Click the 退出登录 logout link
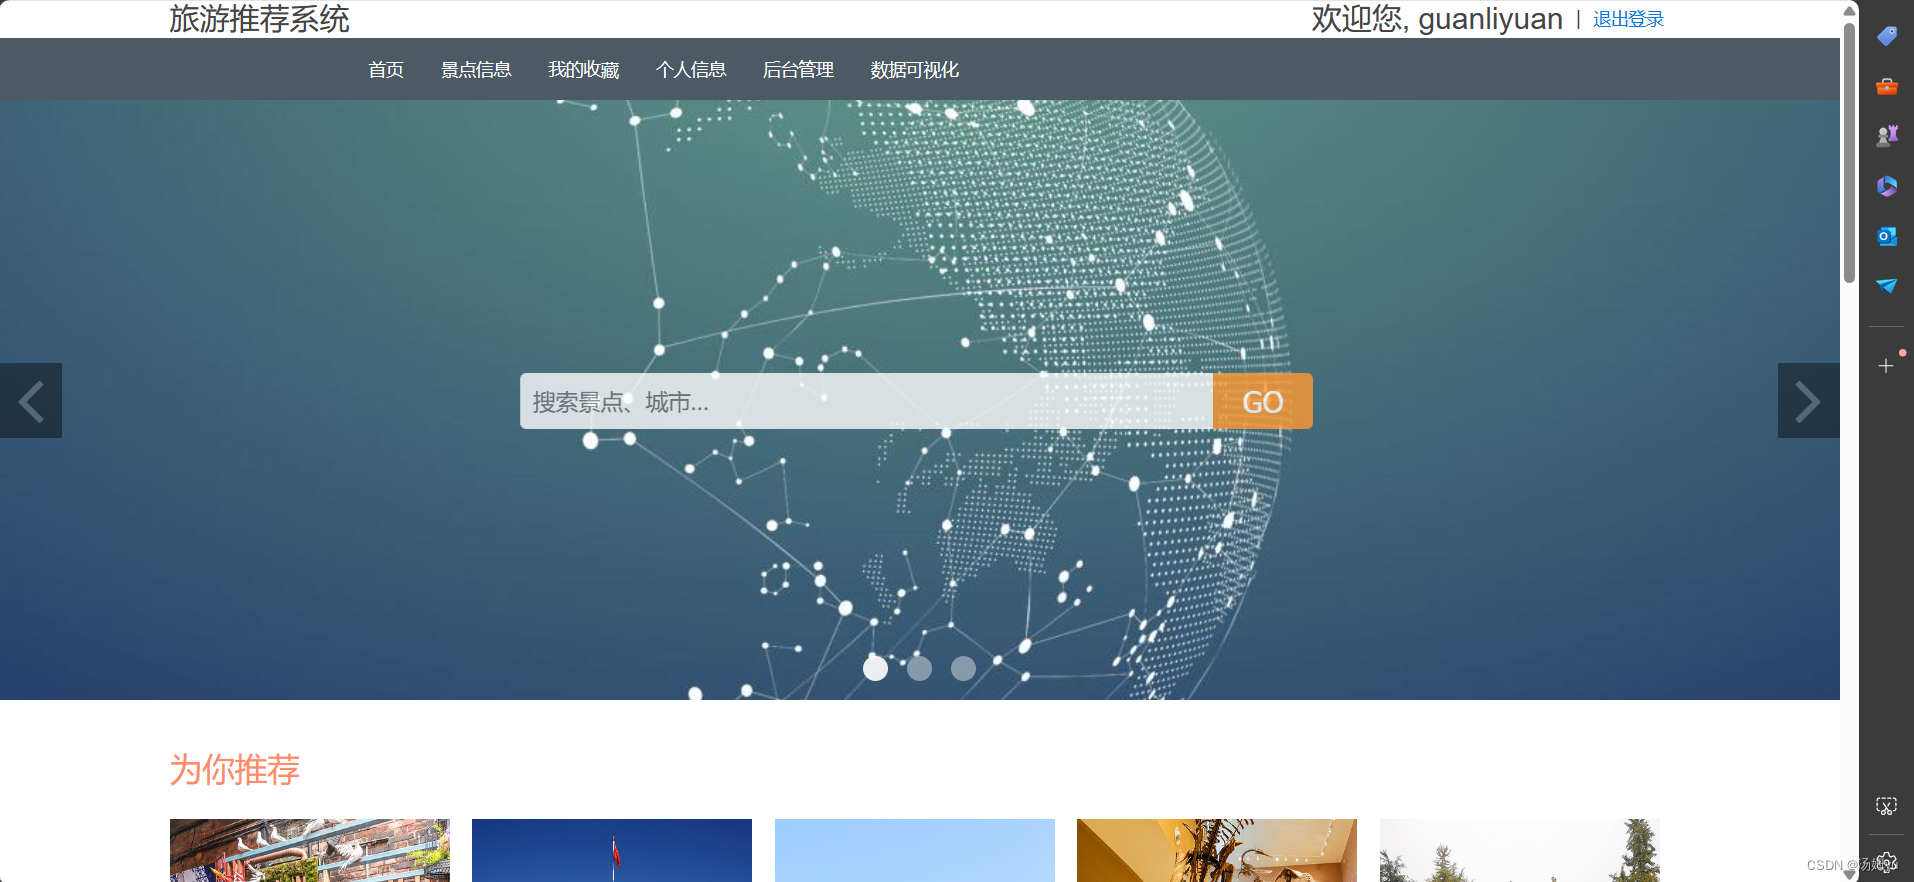 (1628, 19)
